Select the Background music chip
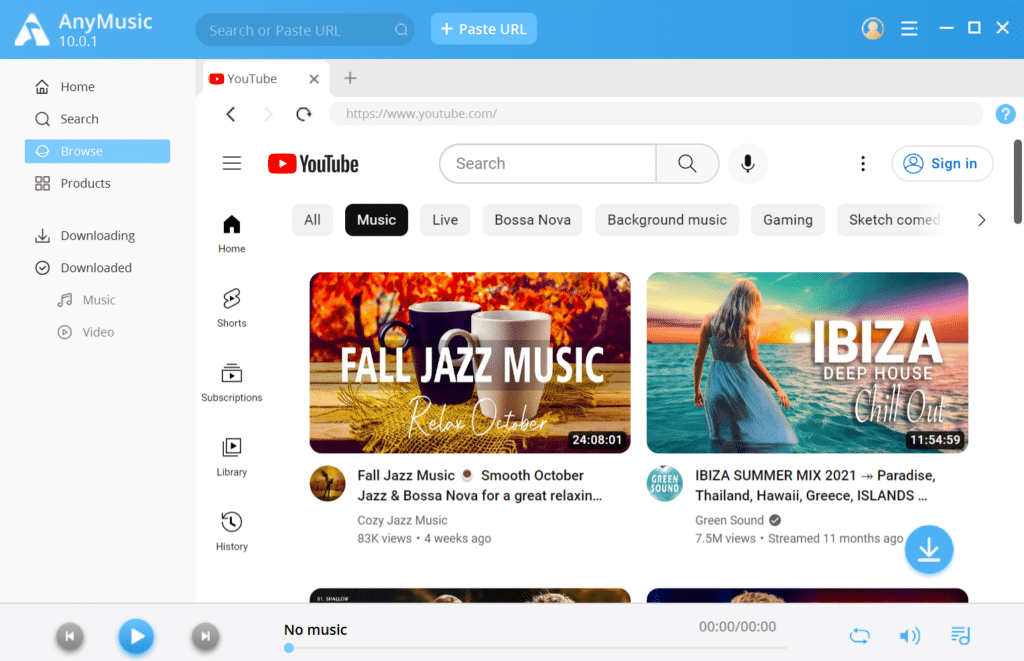 tap(667, 220)
